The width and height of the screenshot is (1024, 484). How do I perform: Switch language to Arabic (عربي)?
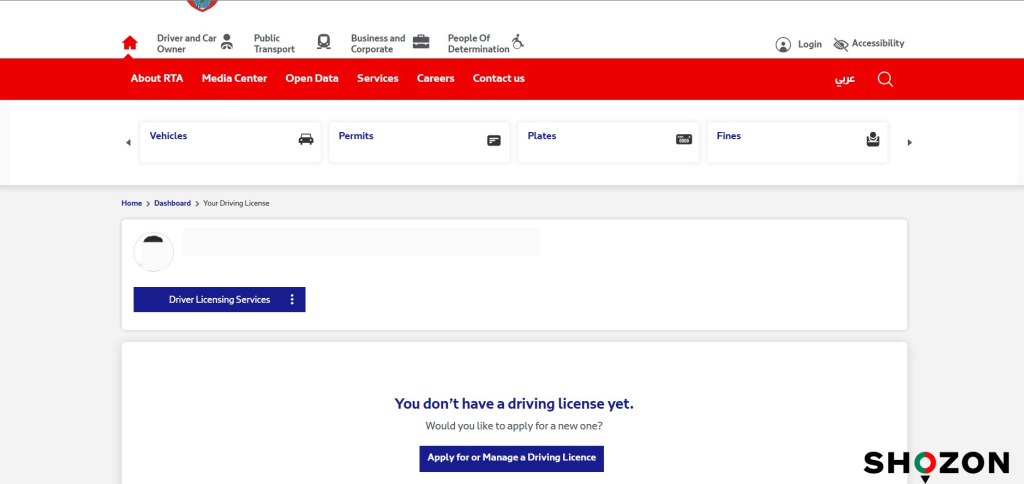(845, 79)
